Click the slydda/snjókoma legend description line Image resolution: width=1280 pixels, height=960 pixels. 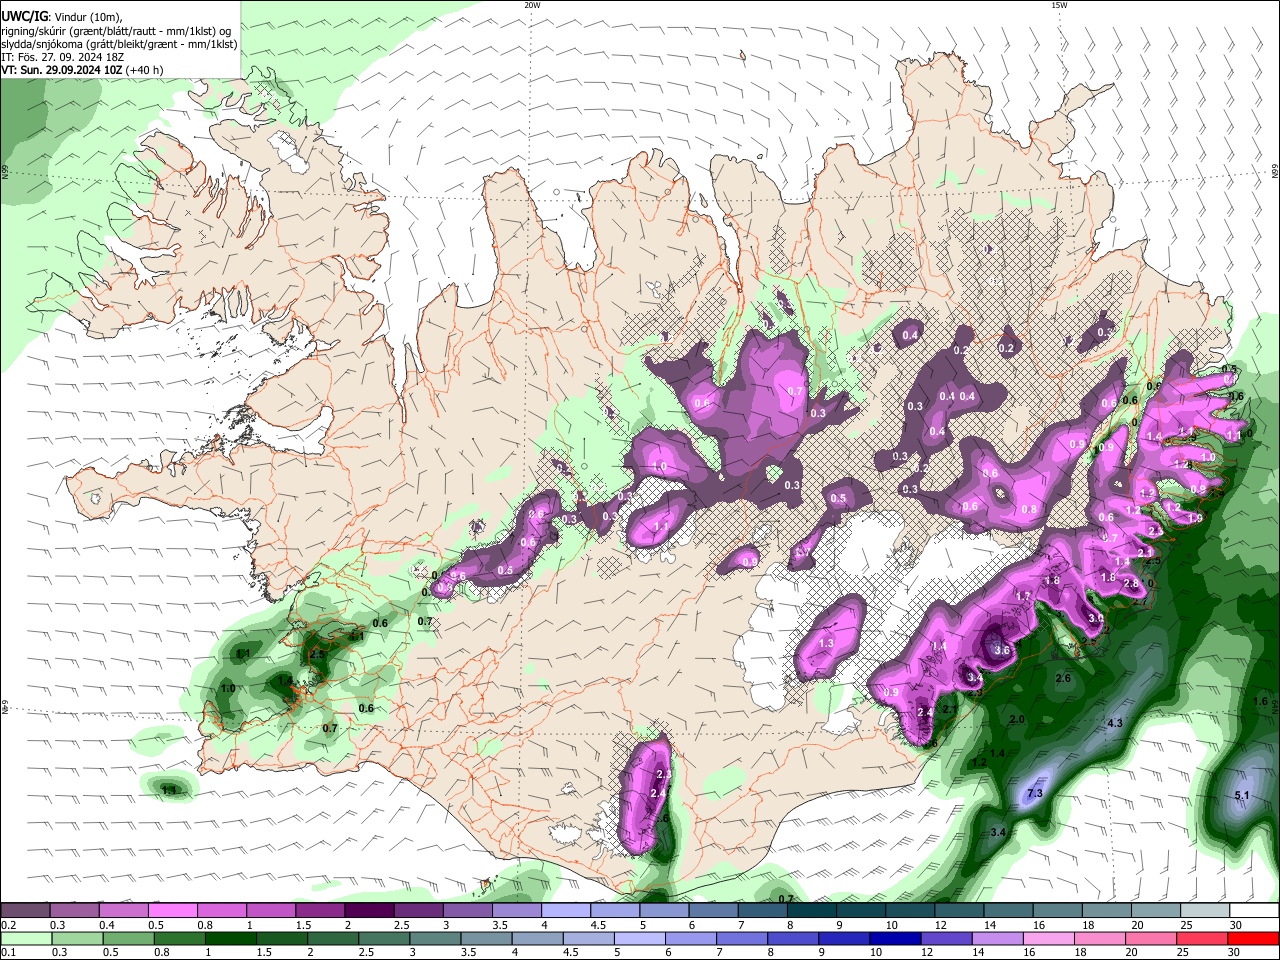(119, 44)
